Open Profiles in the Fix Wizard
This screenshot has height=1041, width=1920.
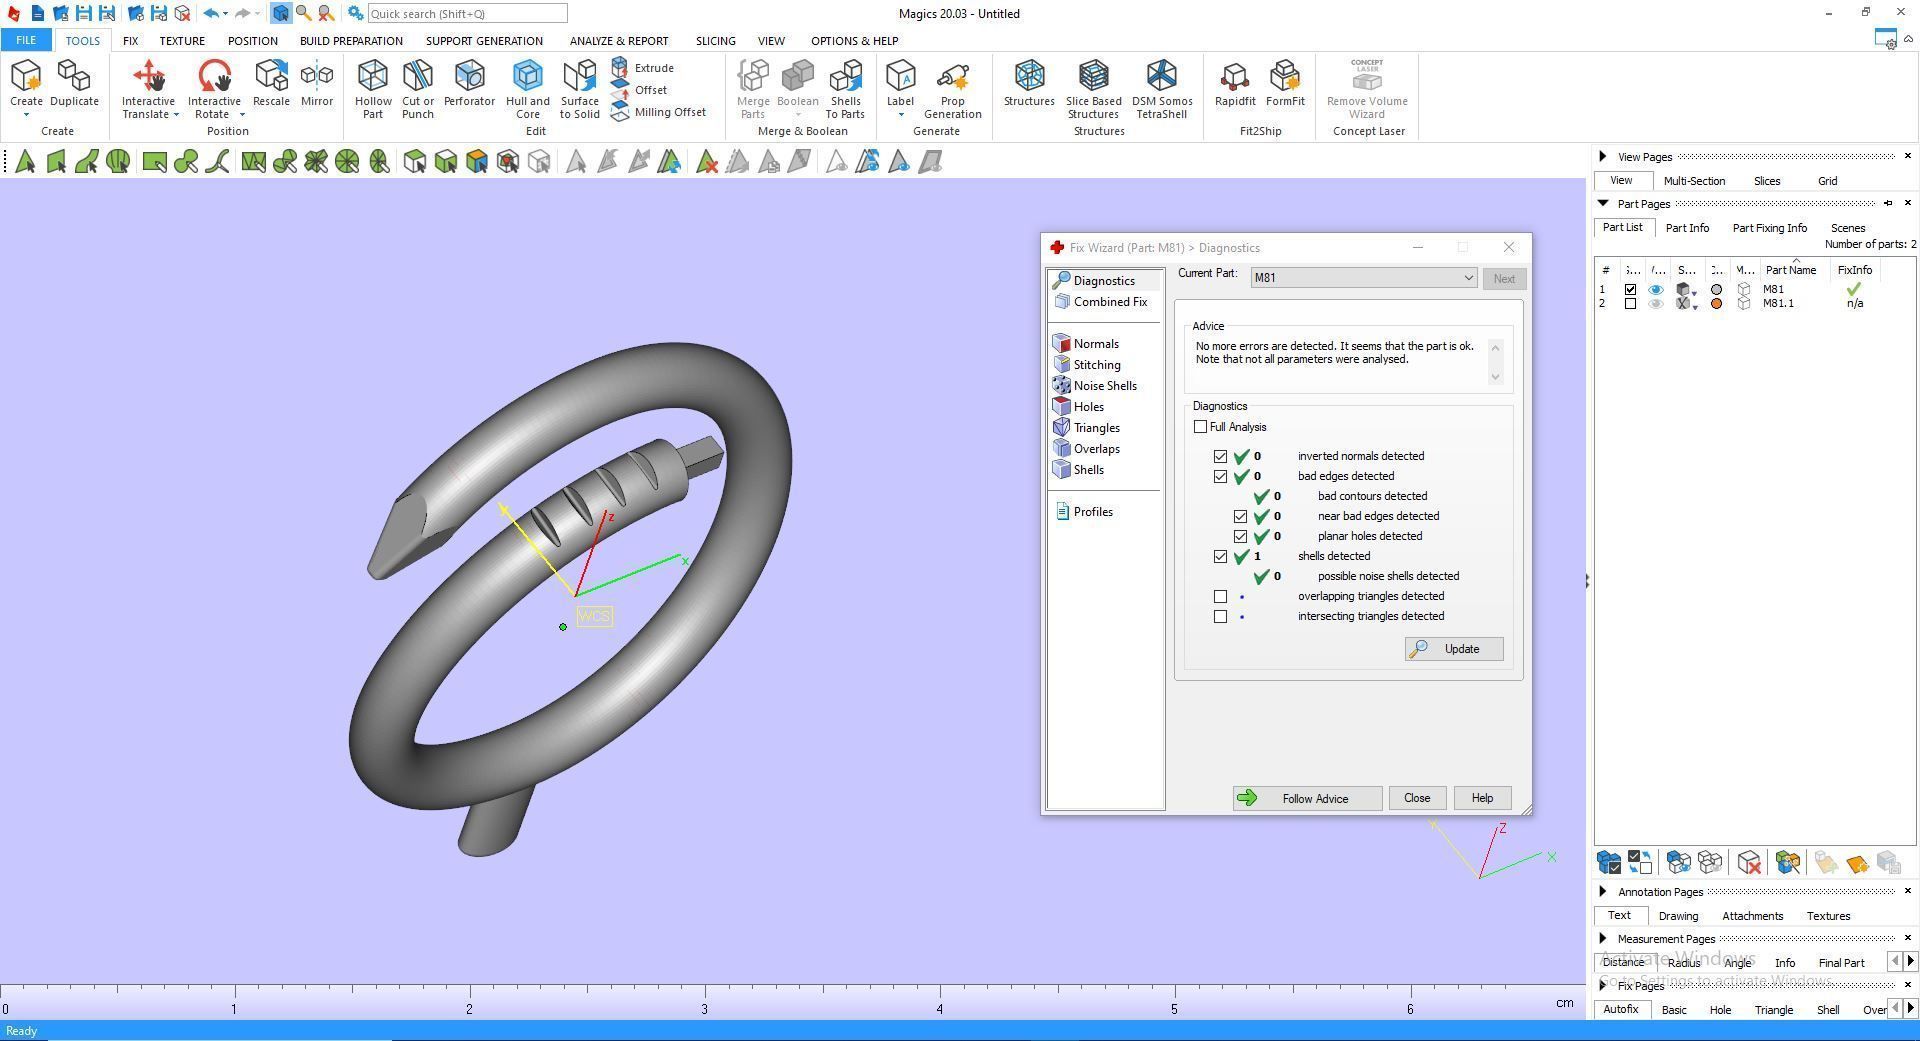(x=1084, y=512)
